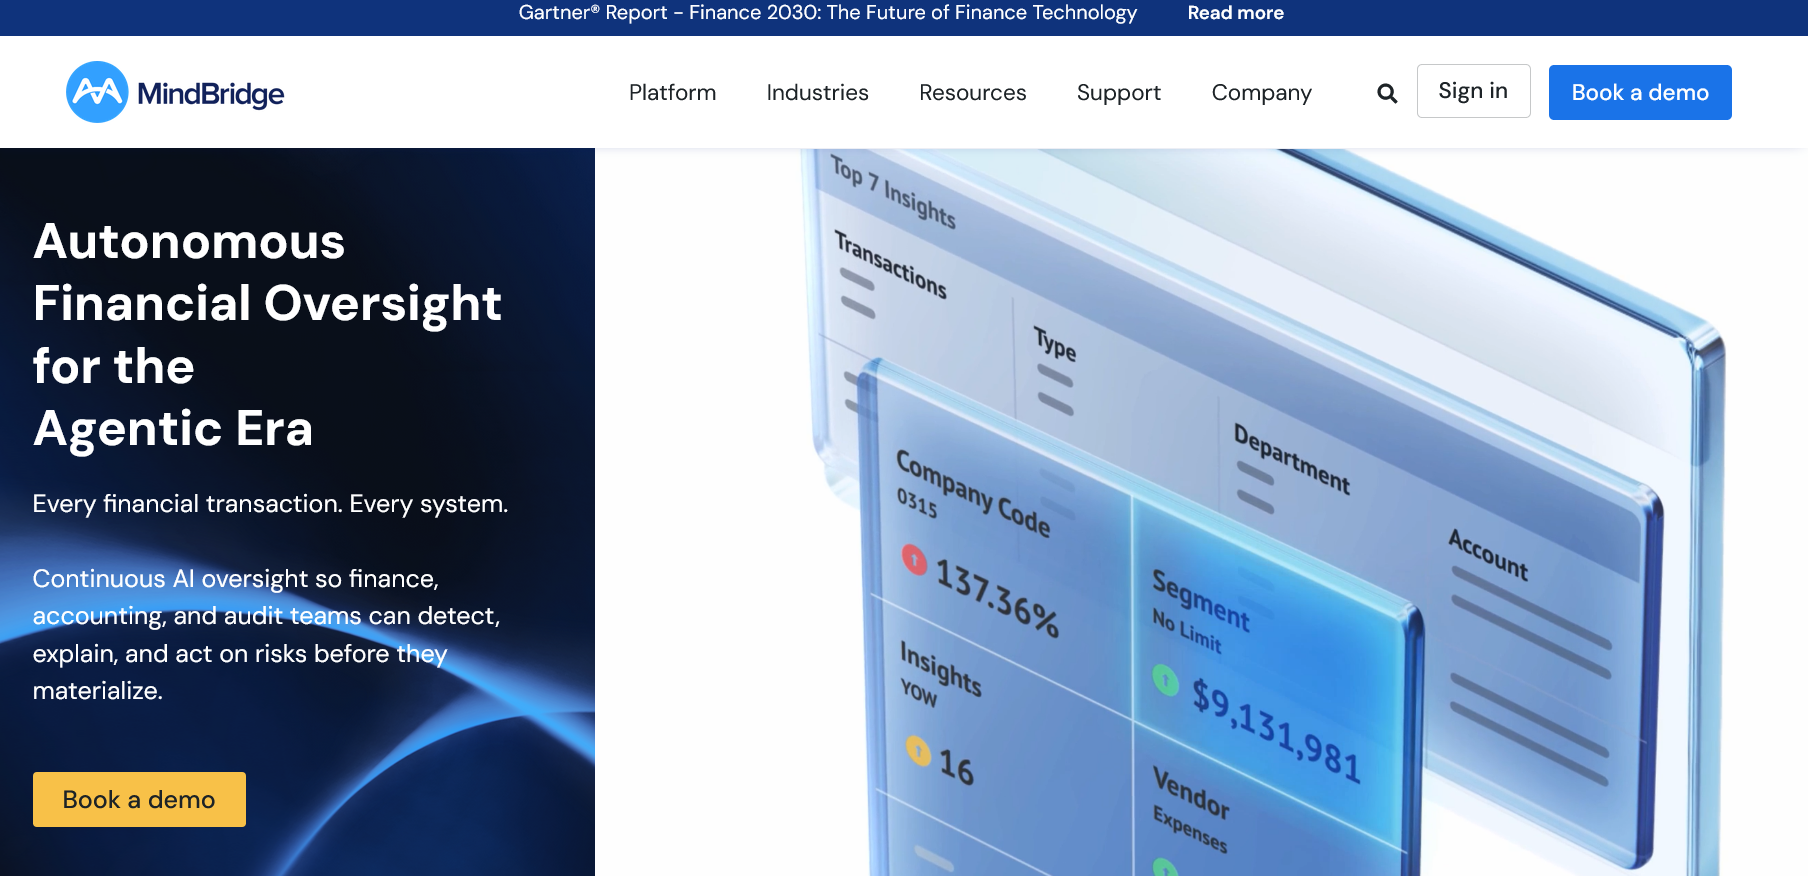The width and height of the screenshot is (1808, 876).
Task: Click the Gartner Report Finance 2030 banner text
Action: click(827, 13)
